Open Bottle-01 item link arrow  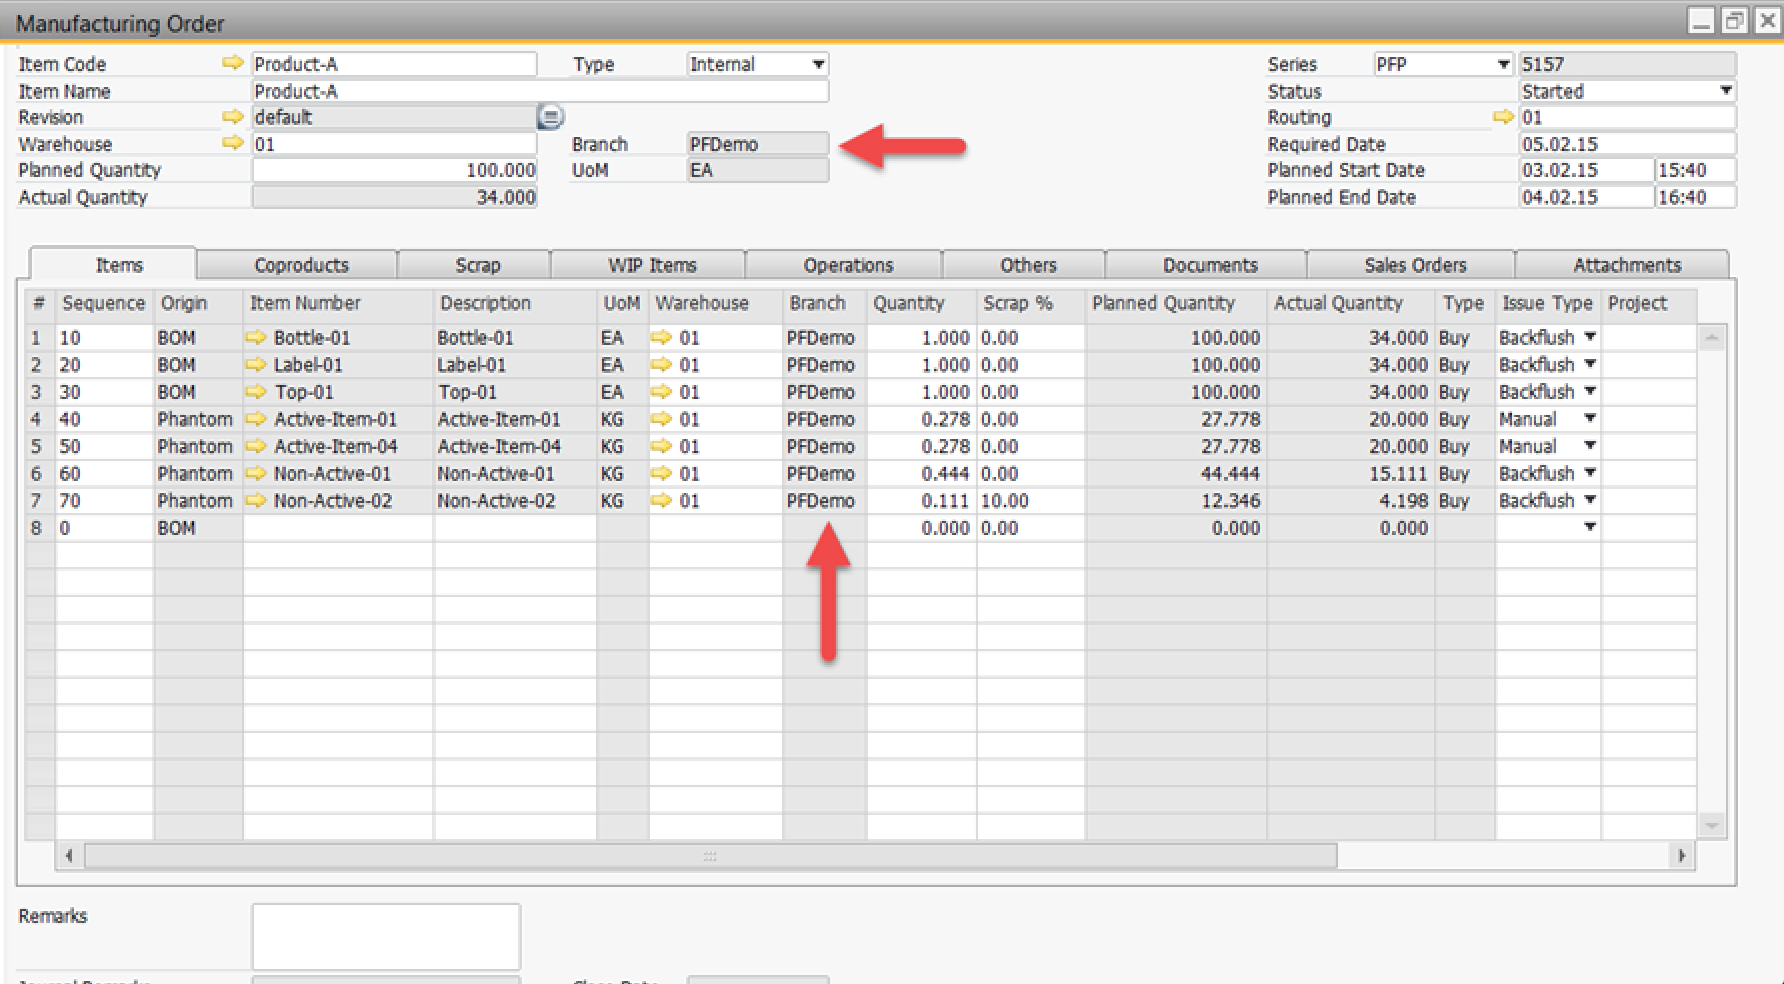tap(256, 338)
